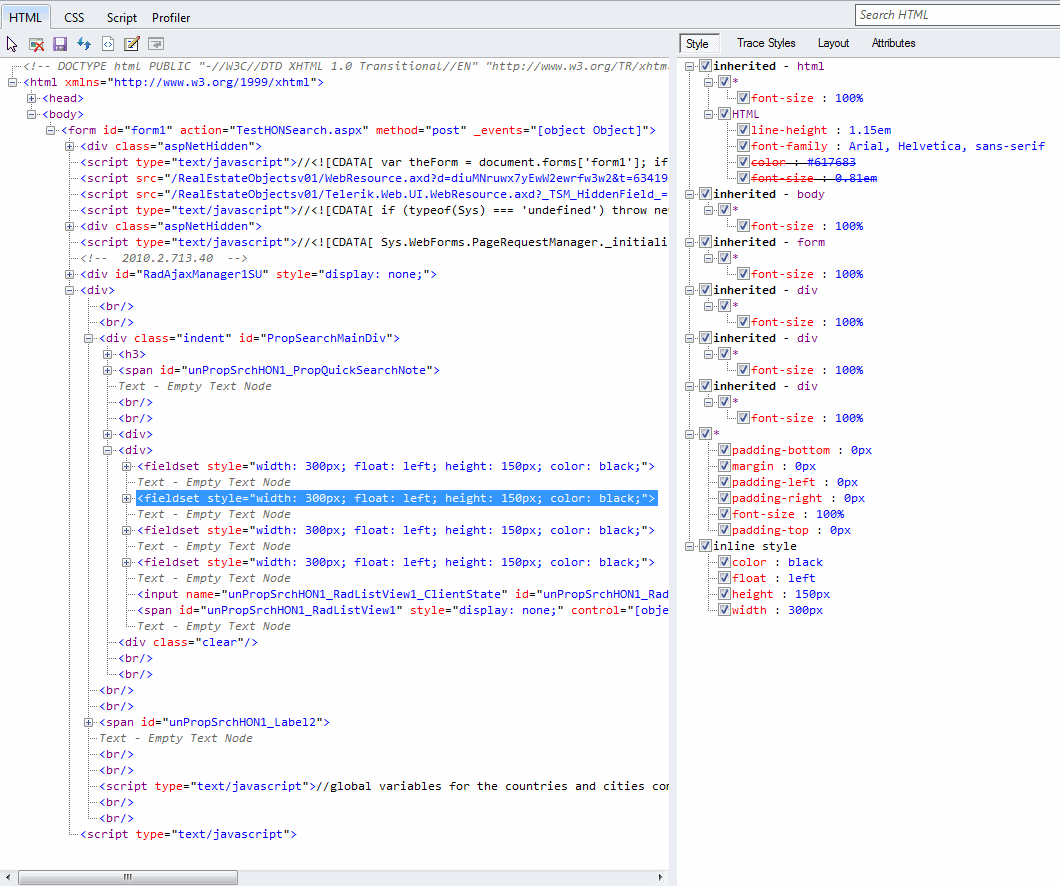Image resolution: width=1060 pixels, height=886 pixels.
Task: Uncheck the font-family Arial property checkbox
Action: tap(743, 146)
